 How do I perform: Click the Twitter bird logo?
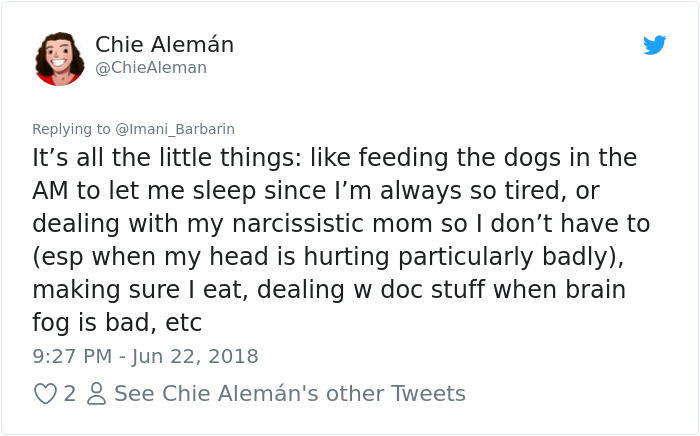(654, 44)
